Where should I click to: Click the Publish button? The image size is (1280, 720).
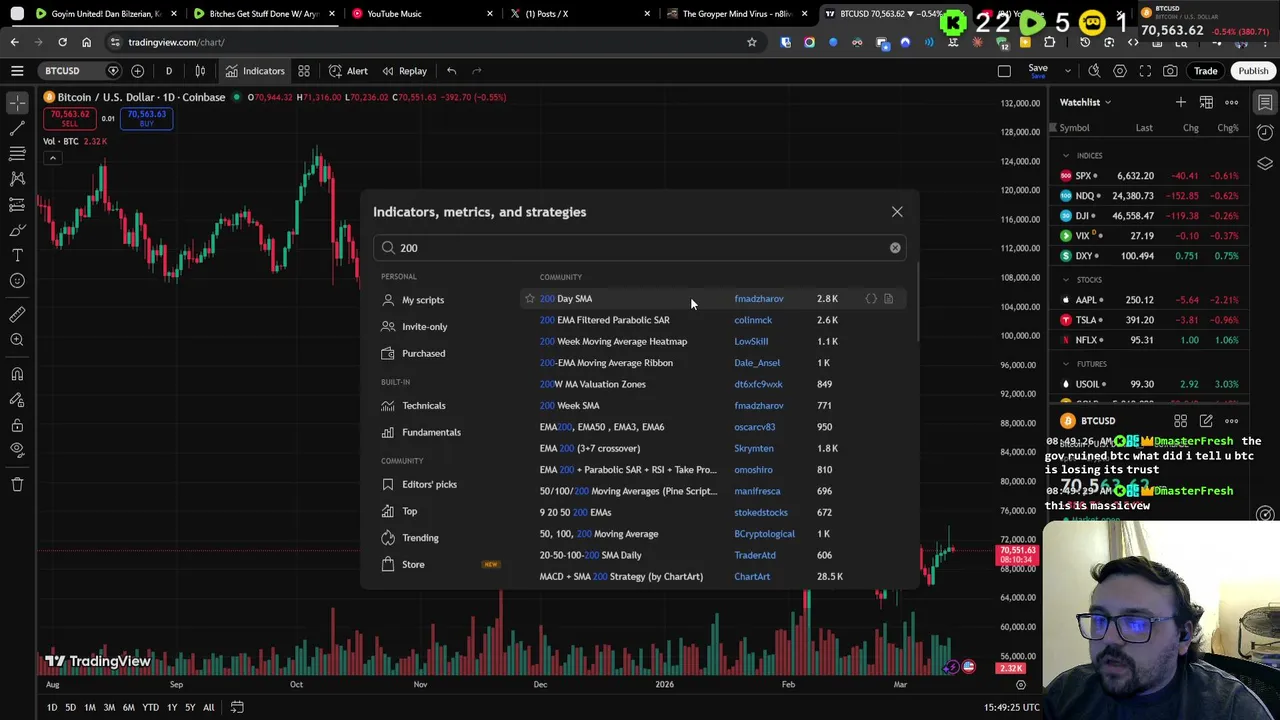1253,71
